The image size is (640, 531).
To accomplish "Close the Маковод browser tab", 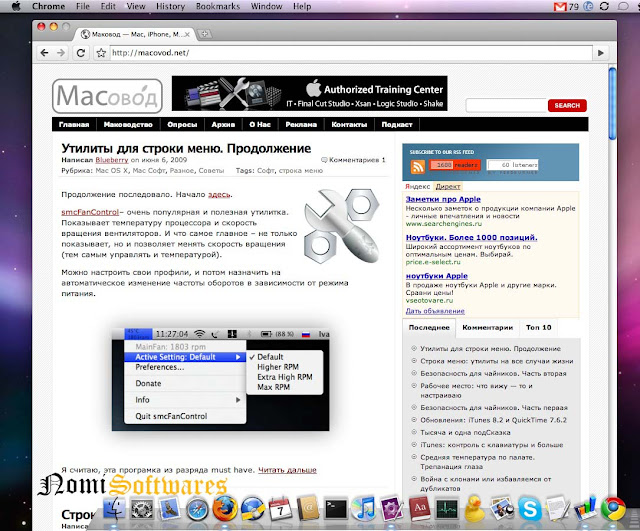I will pyautogui.click(x=187, y=34).
